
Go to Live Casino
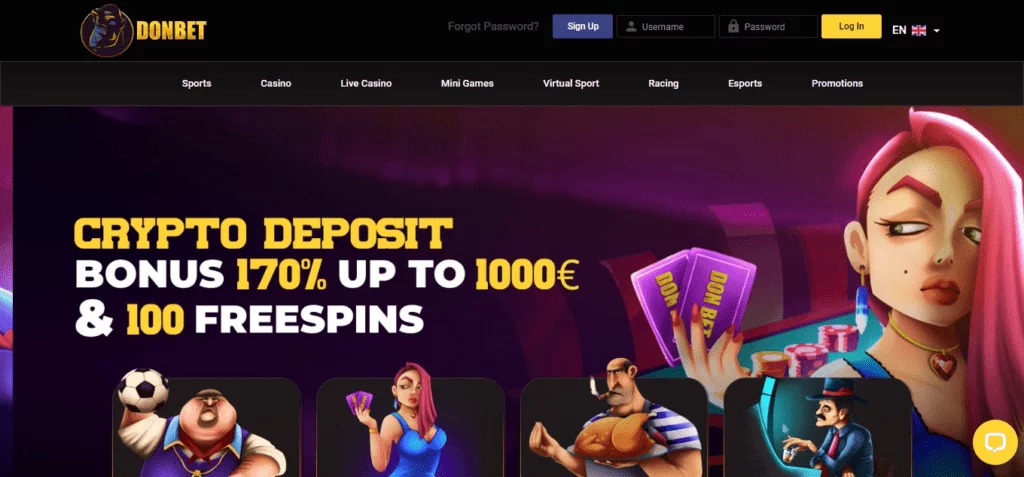point(366,83)
